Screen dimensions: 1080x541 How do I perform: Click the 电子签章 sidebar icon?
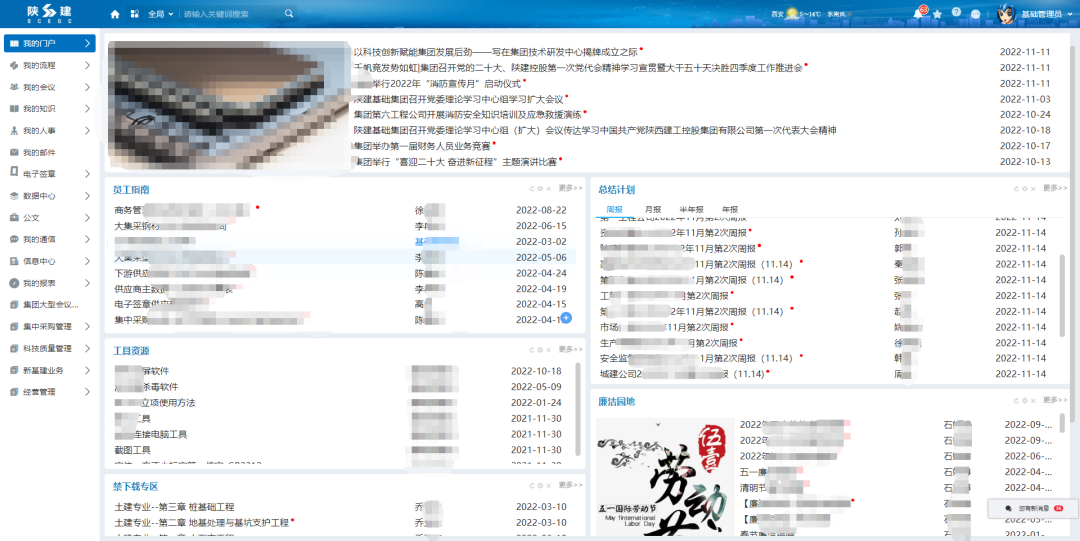(x=14, y=174)
